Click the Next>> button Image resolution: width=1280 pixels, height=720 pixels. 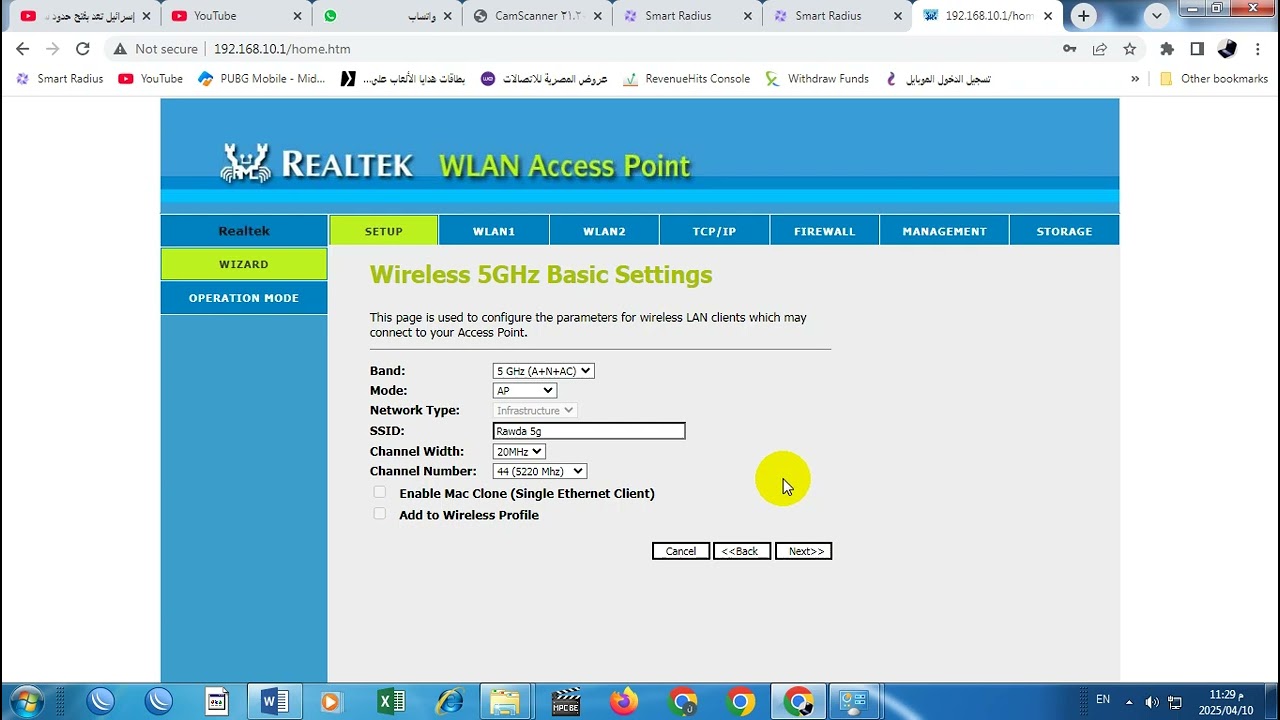[x=804, y=551]
